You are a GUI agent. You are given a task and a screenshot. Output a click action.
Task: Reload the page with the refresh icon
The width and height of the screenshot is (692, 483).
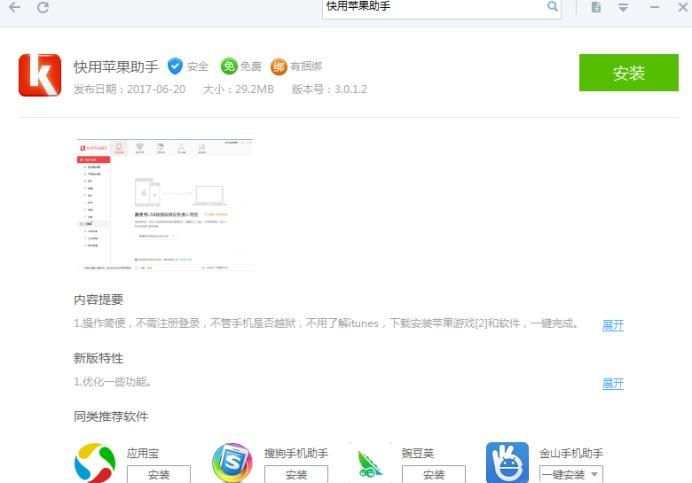tap(43, 7)
